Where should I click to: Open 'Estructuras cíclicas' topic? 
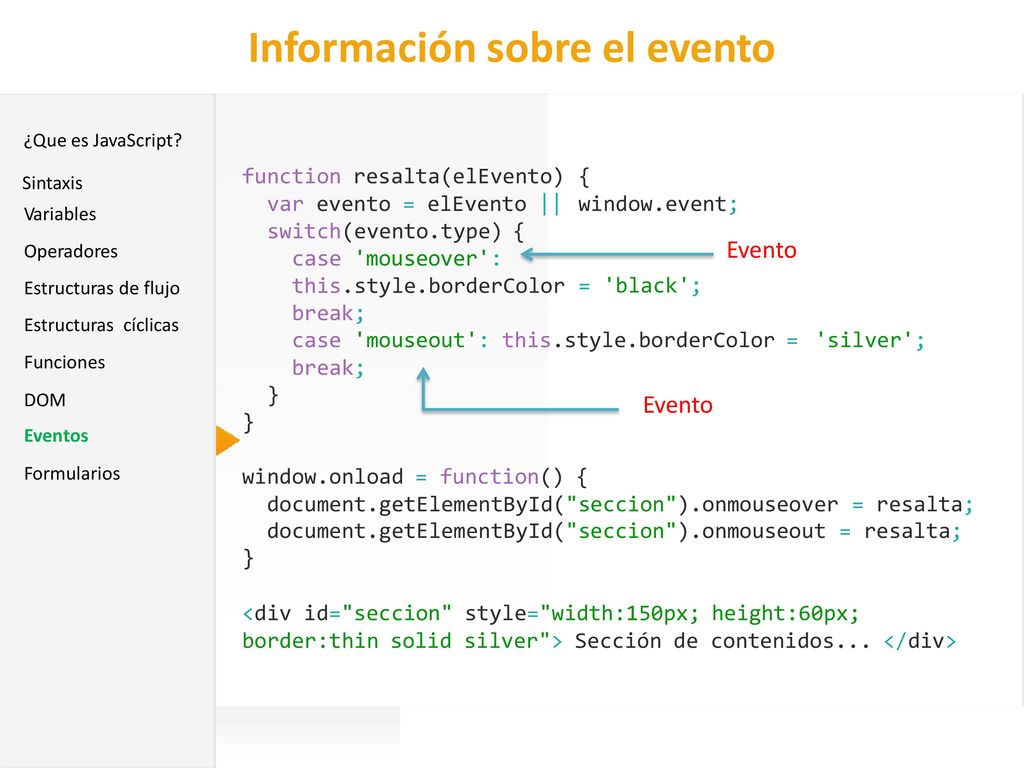click(x=101, y=325)
